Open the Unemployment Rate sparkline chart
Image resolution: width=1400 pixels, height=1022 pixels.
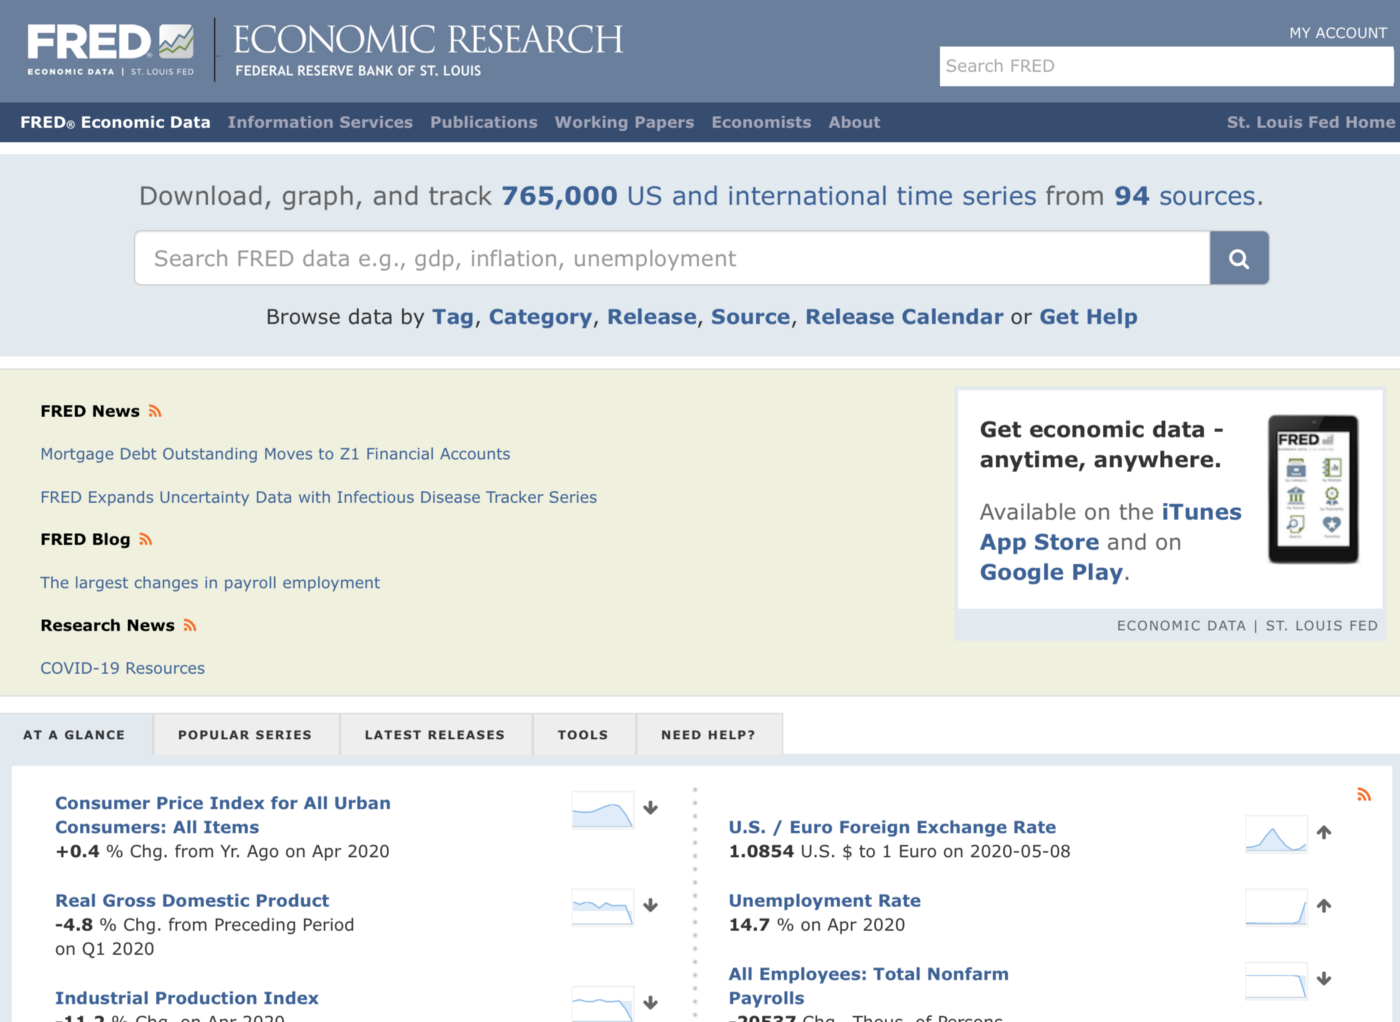pos(1276,907)
